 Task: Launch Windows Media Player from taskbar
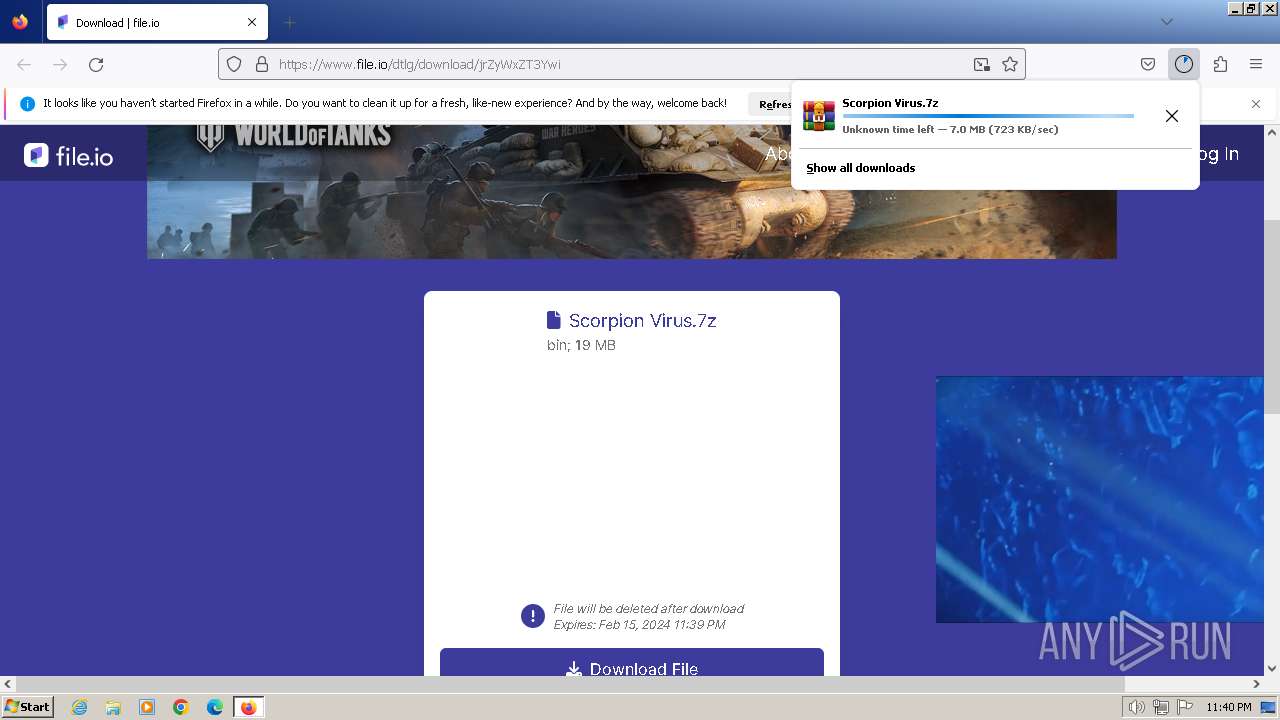(147, 707)
